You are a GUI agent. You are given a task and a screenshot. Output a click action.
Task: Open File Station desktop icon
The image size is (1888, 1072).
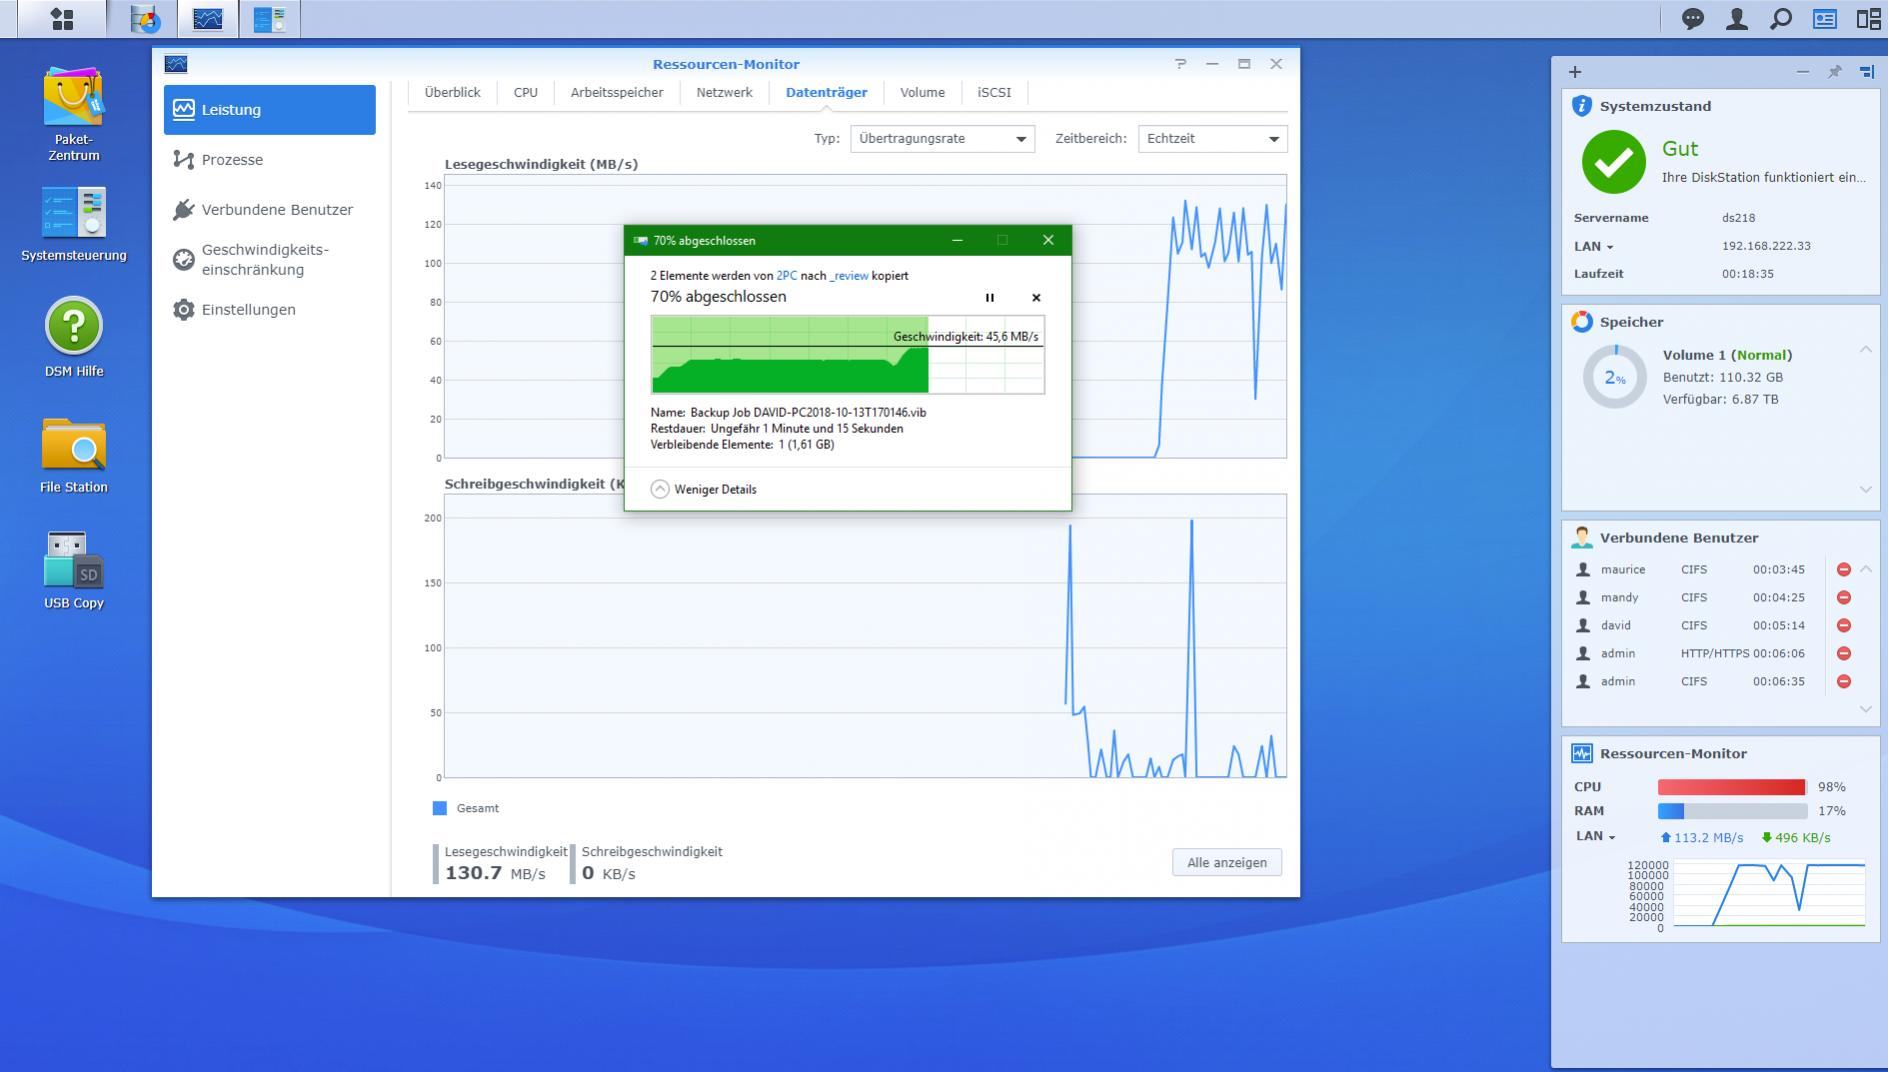[73, 455]
